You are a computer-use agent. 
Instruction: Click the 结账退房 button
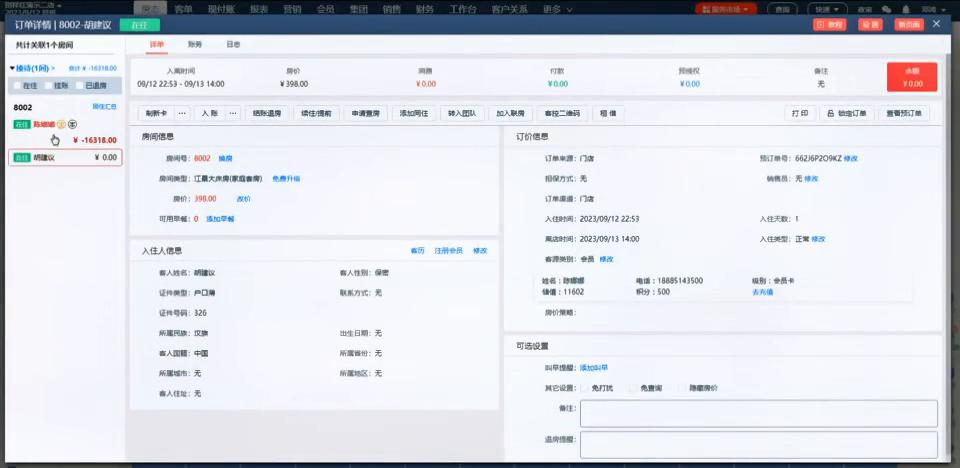267,113
